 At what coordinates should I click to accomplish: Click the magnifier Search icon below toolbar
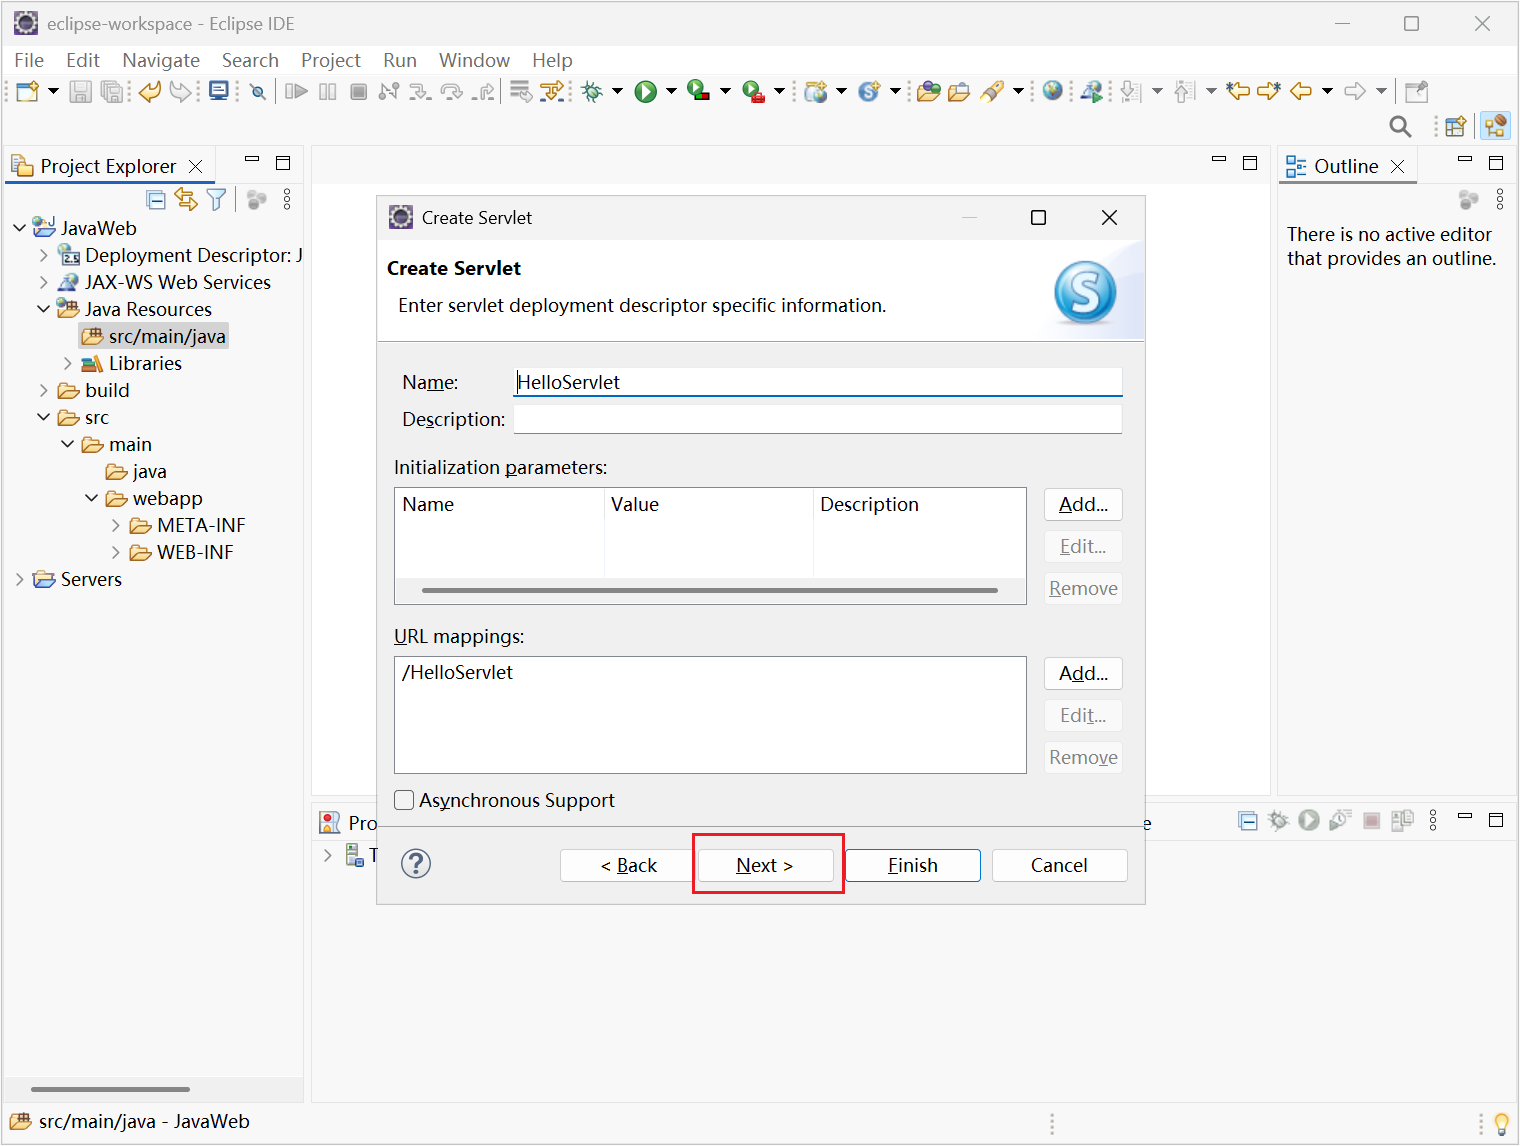pyautogui.click(x=1400, y=126)
